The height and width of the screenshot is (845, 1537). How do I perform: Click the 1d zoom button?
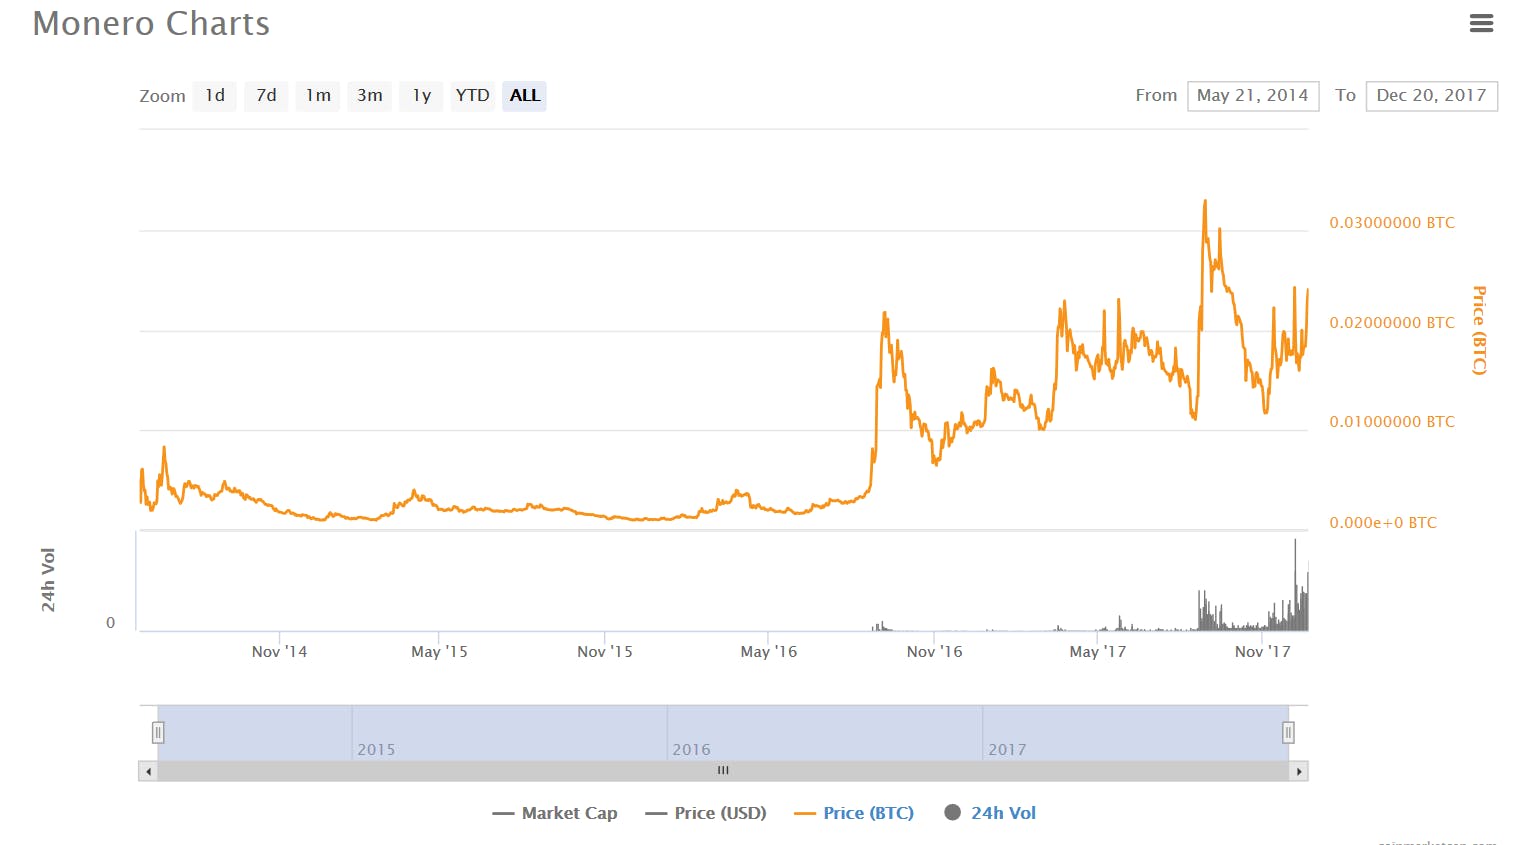point(214,95)
